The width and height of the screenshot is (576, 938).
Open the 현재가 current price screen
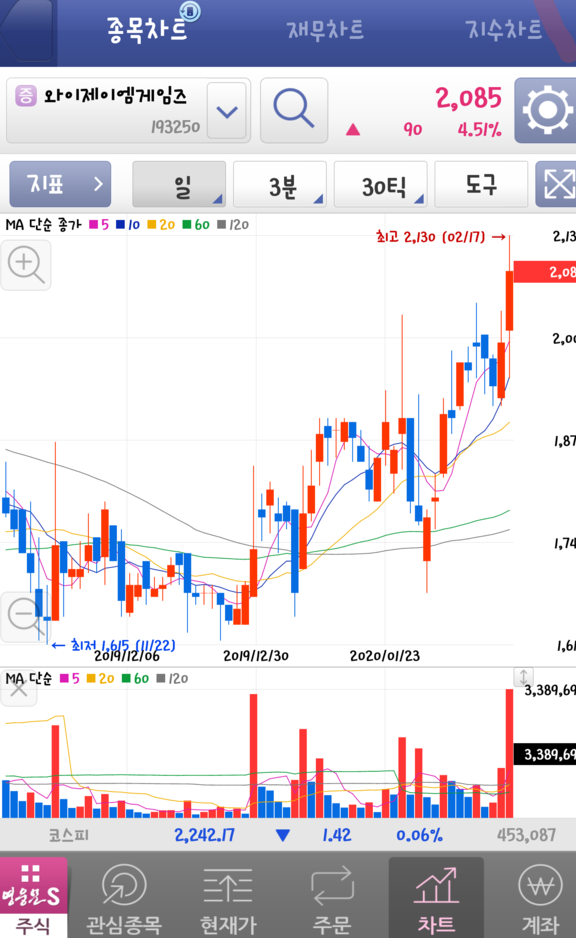pos(228,900)
